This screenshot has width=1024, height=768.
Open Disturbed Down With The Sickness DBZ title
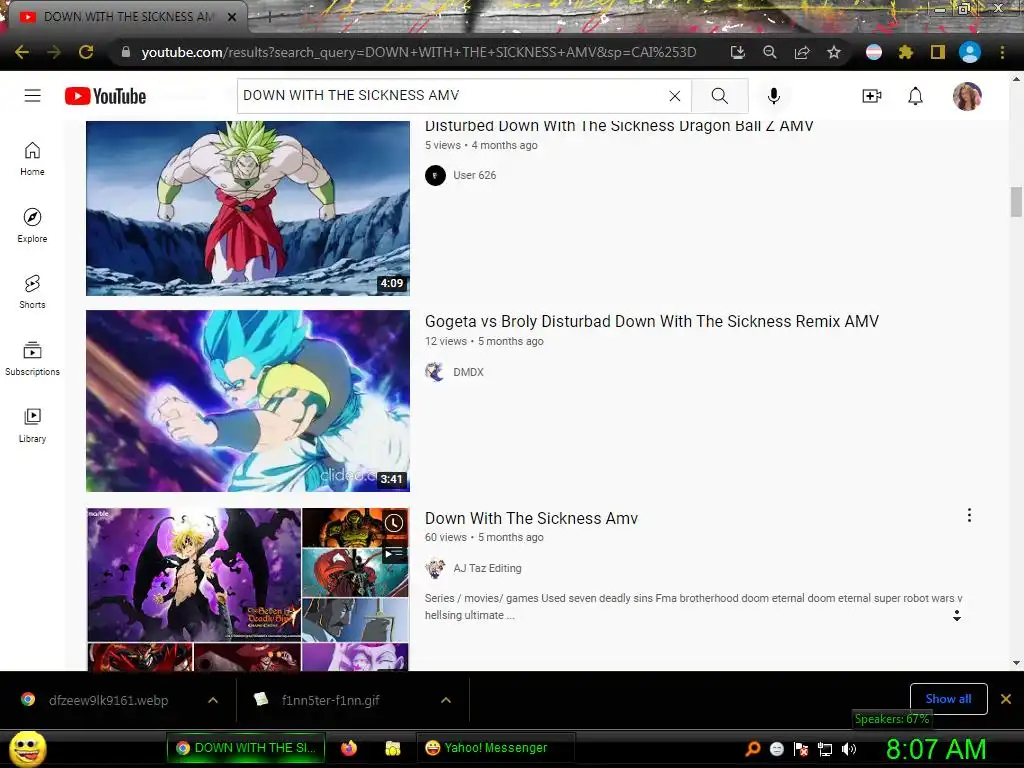click(x=619, y=126)
